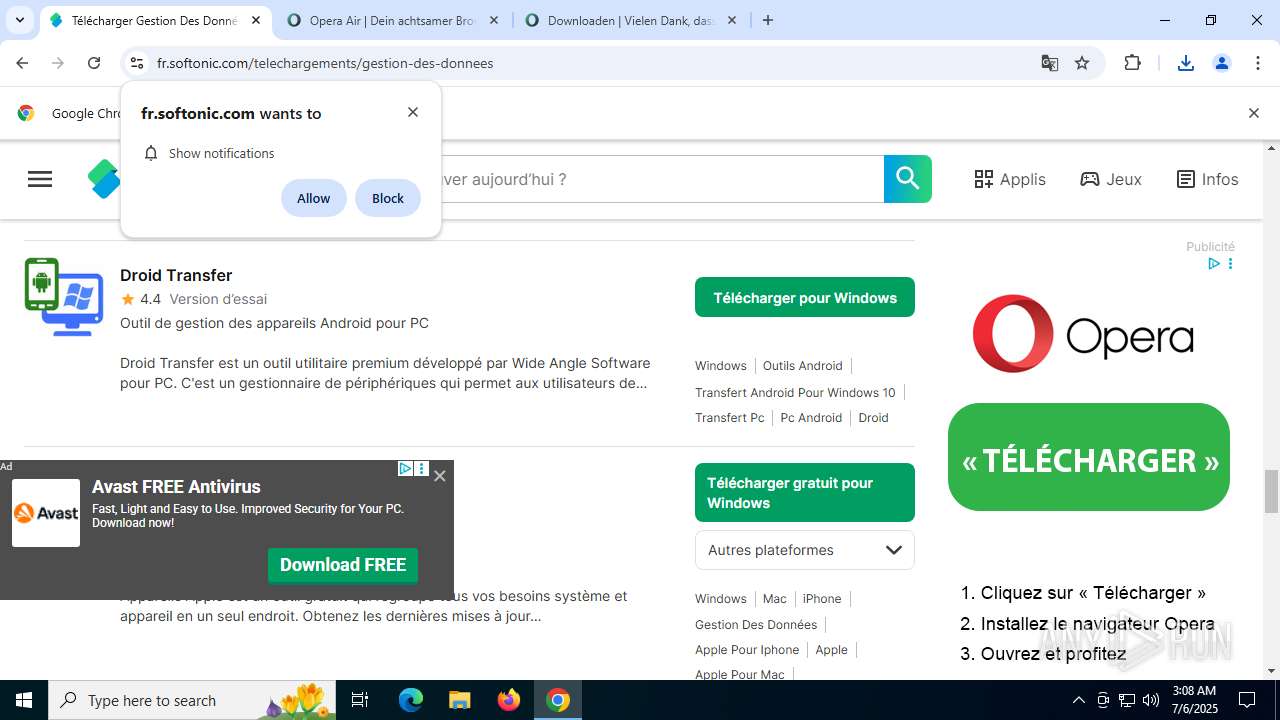Open notification center icon

[x=1247, y=700]
